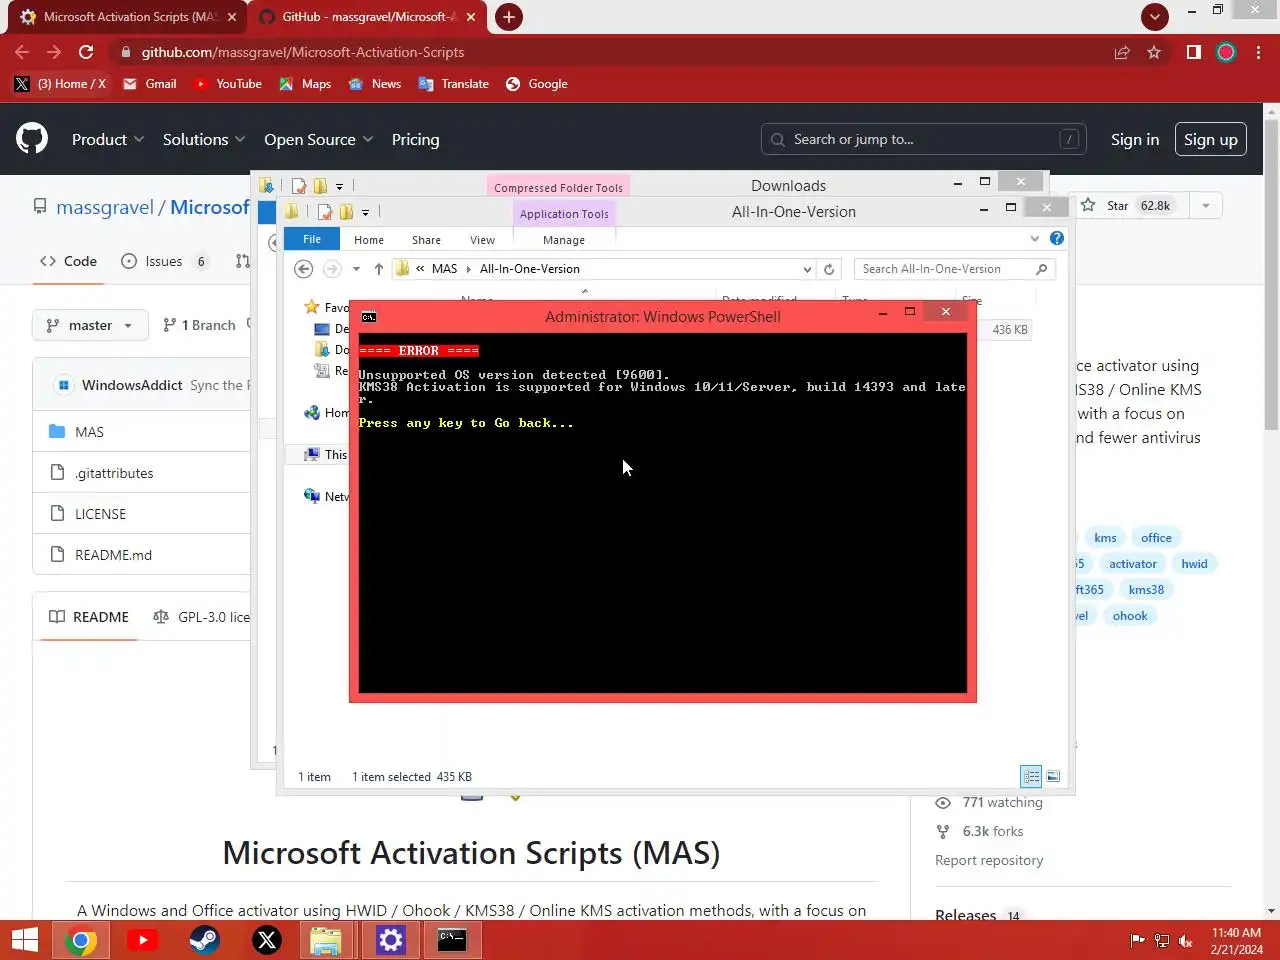This screenshot has width=1280, height=960.
Task: Open File Explorer from taskbar
Action: pyautogui.click(x=327, y=940)
